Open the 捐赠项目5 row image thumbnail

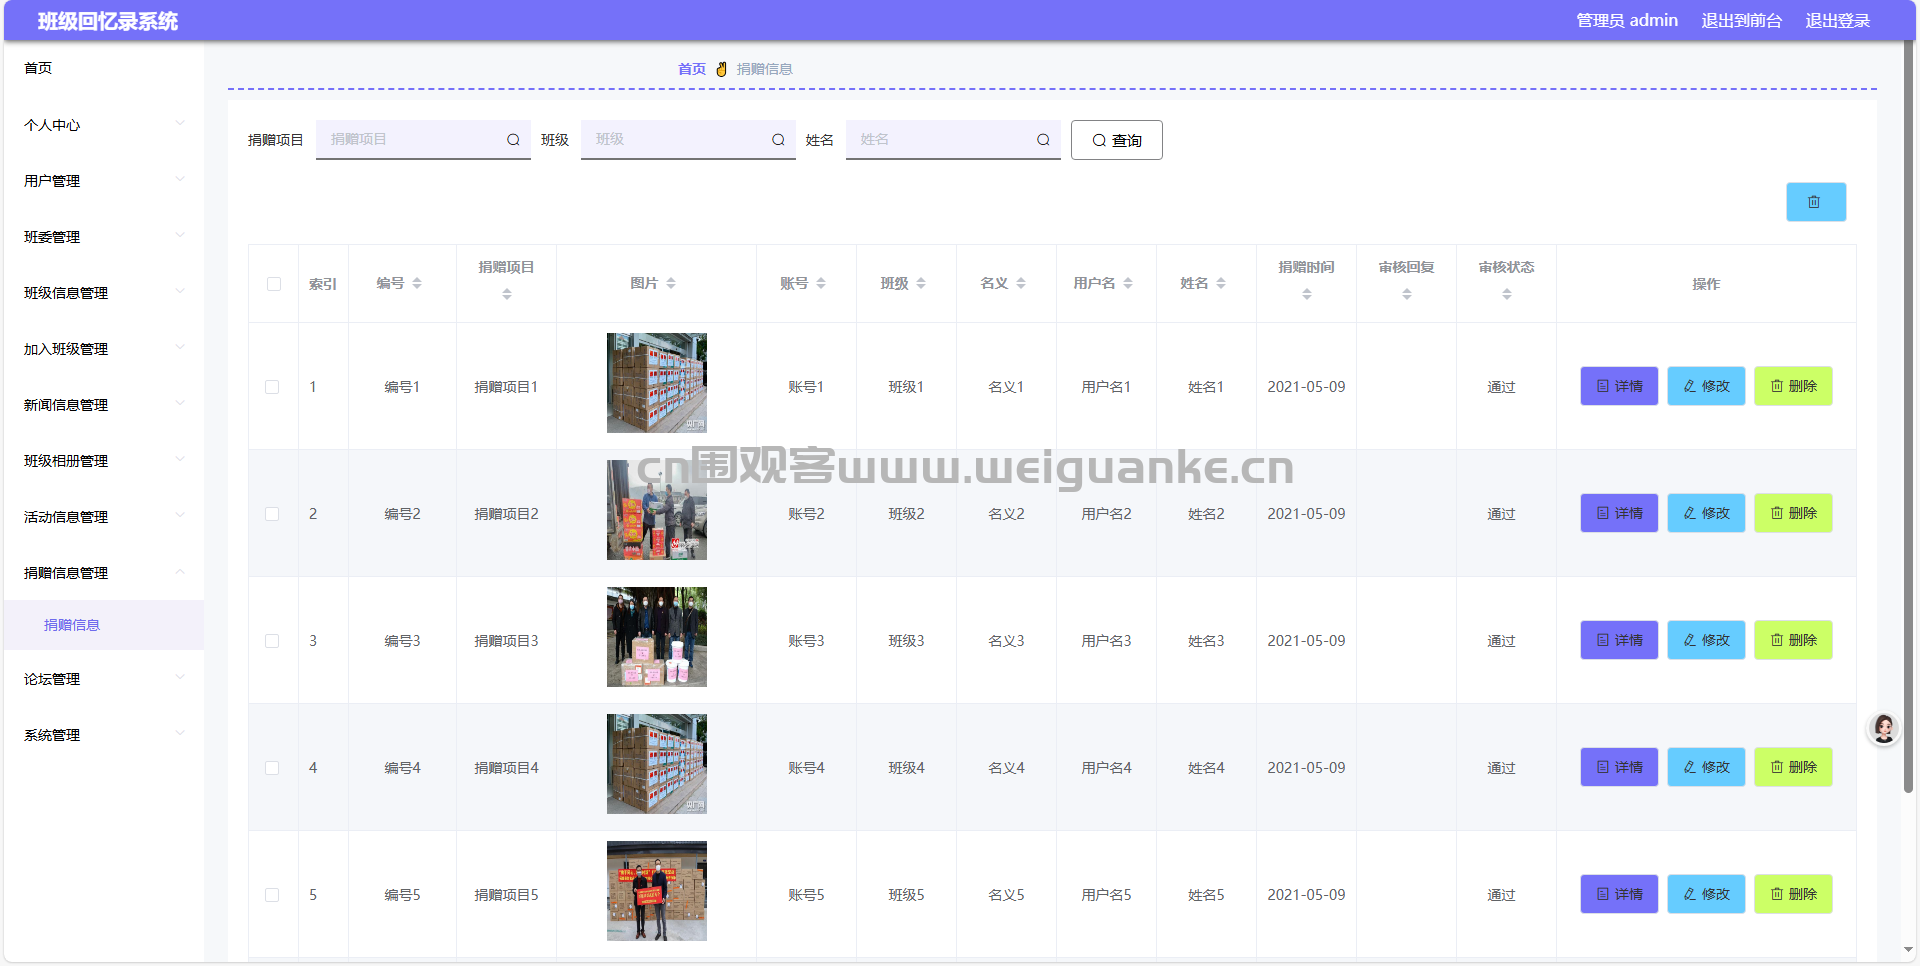(657, 891)
